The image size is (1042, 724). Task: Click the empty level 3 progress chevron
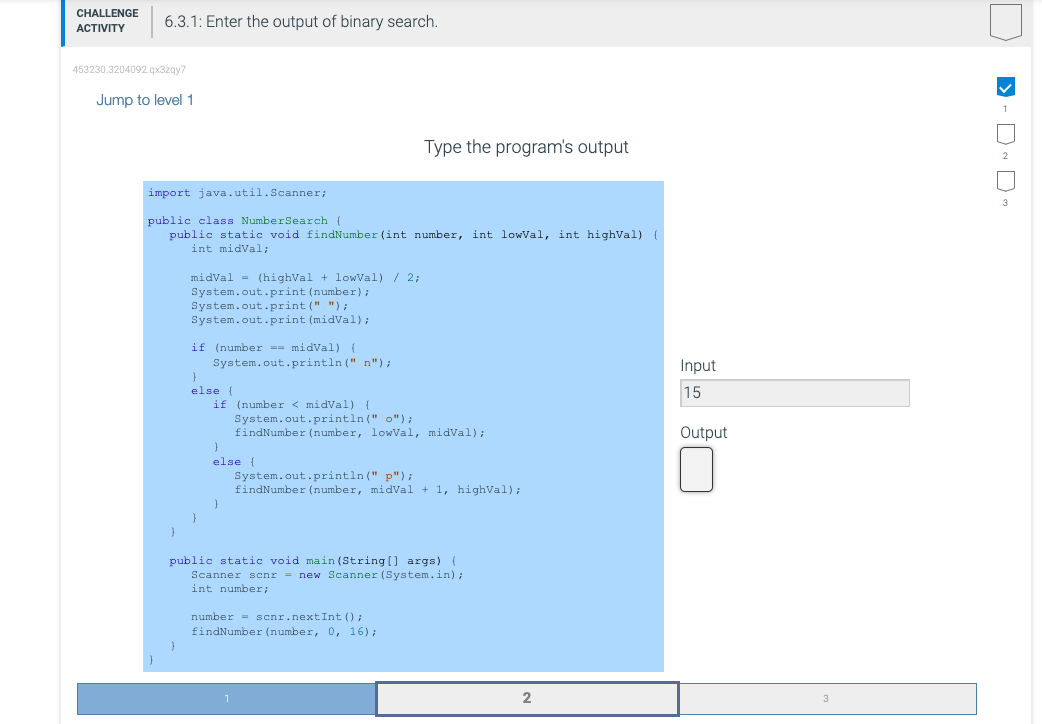[x=1004, y=181]
